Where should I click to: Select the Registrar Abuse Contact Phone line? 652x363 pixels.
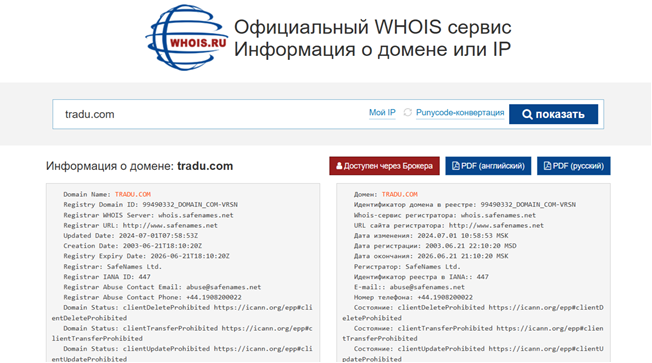click(152, 297)
